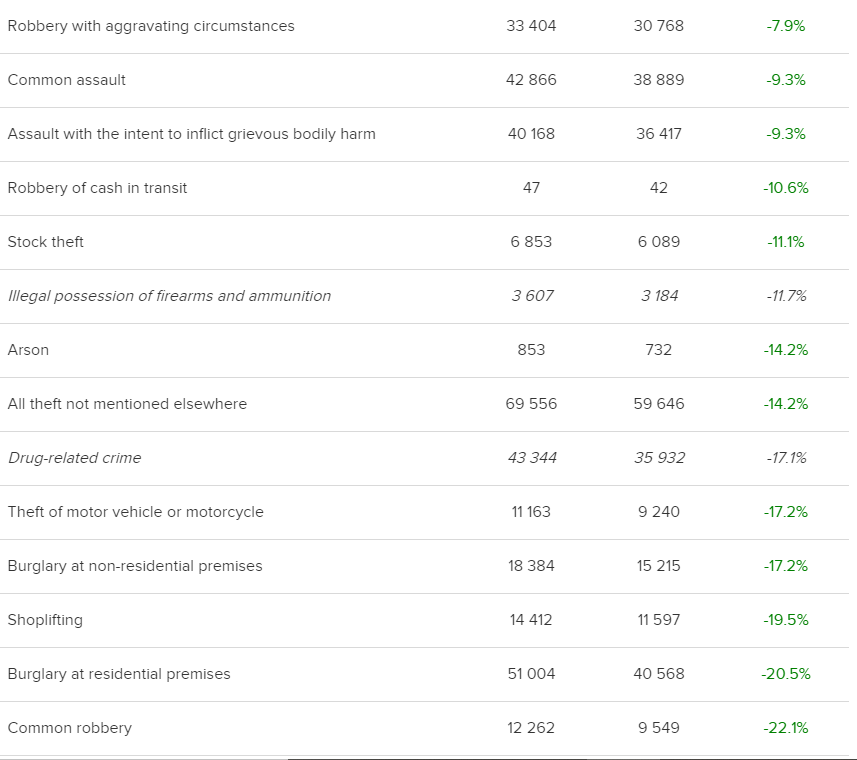Click the italic "Drug-related crime" label

[75, 458]
